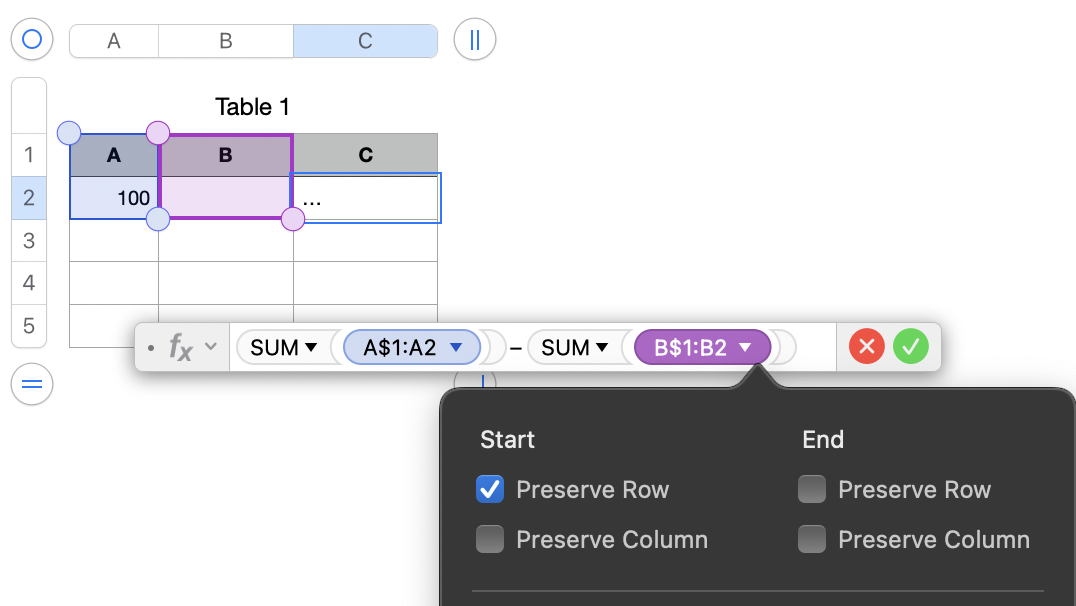Open the B$1:B2 reference dropdown arrow
The height and width of the screenshot is (606, 1076).
(x=745, y=347)
